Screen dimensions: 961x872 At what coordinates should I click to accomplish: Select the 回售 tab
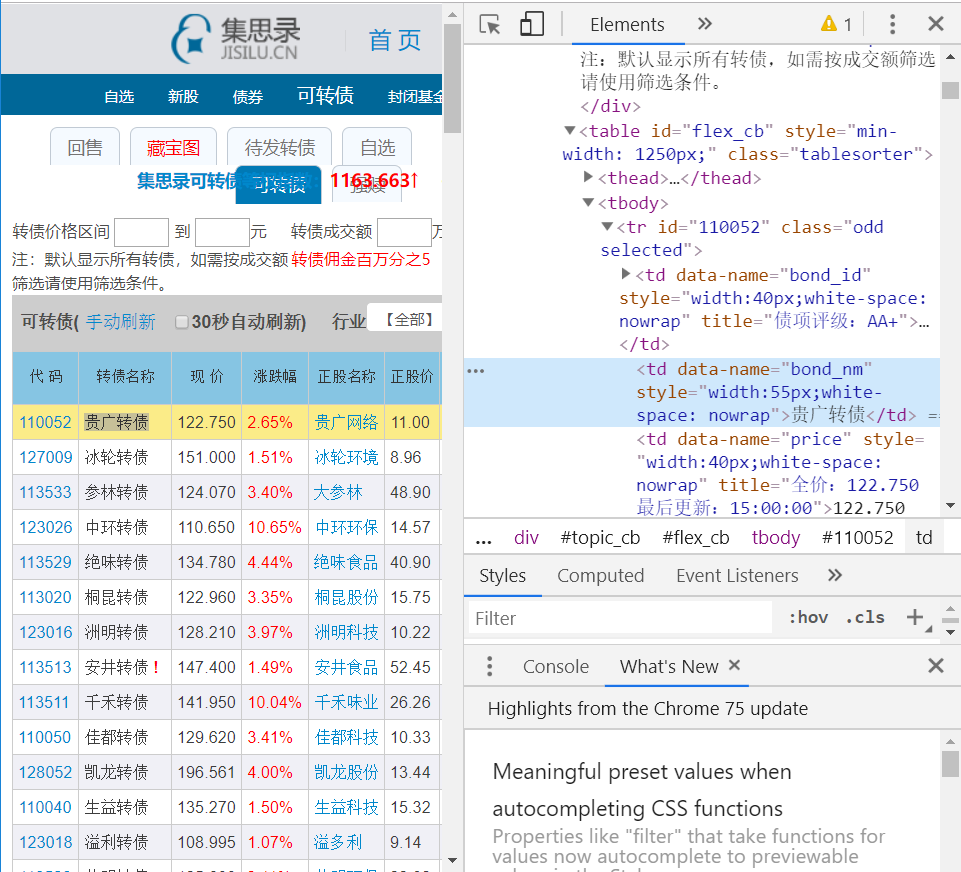[x=85, y=147]
